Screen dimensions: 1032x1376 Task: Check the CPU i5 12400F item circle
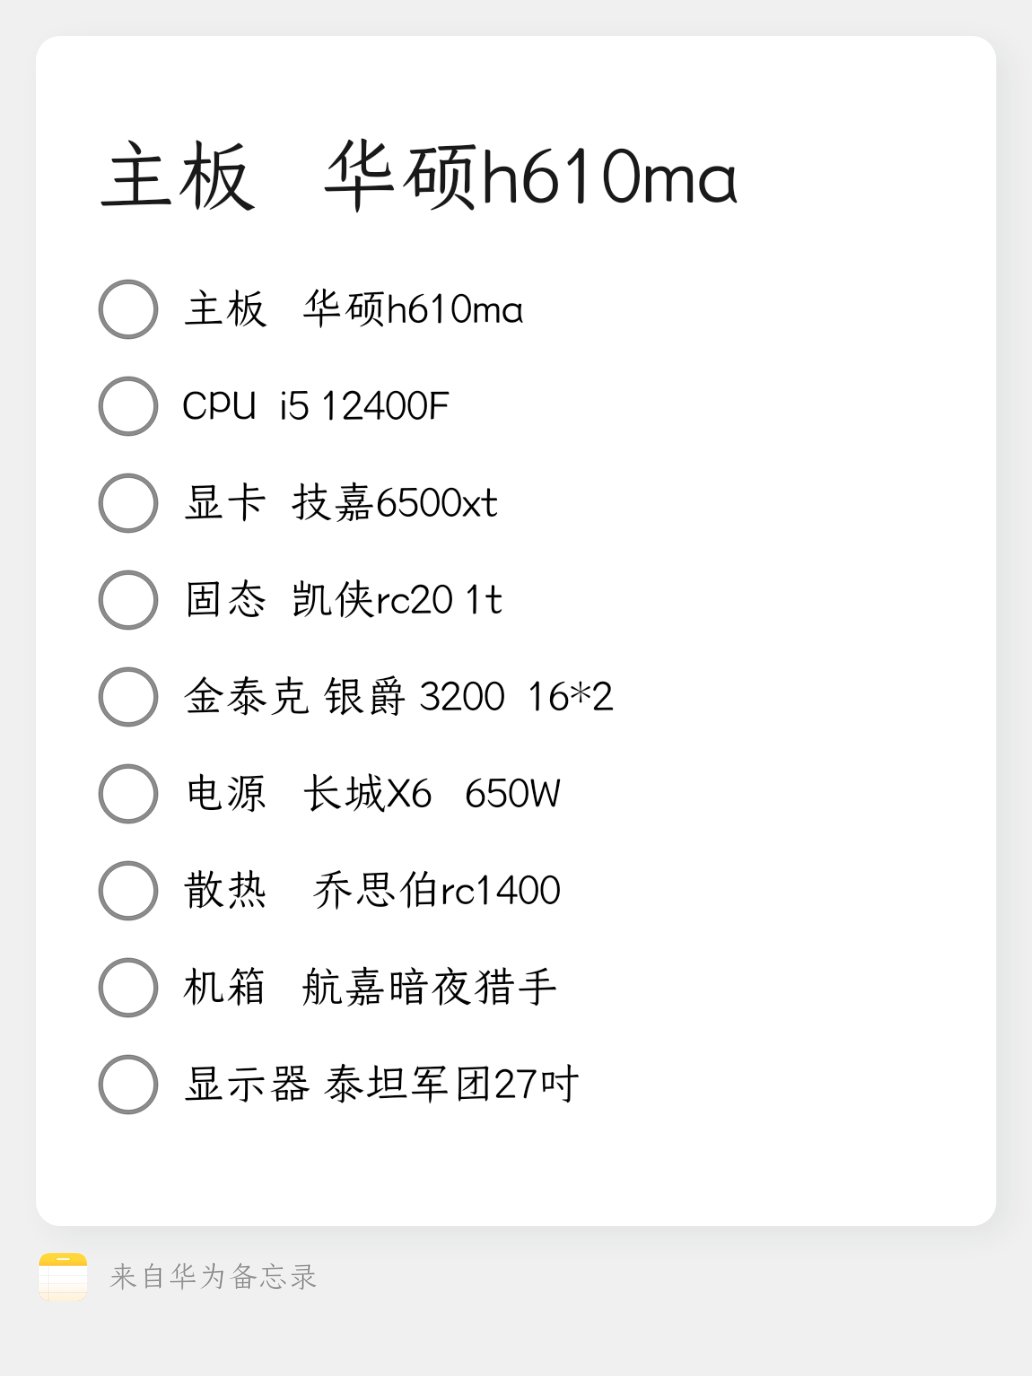pos(128,406)
